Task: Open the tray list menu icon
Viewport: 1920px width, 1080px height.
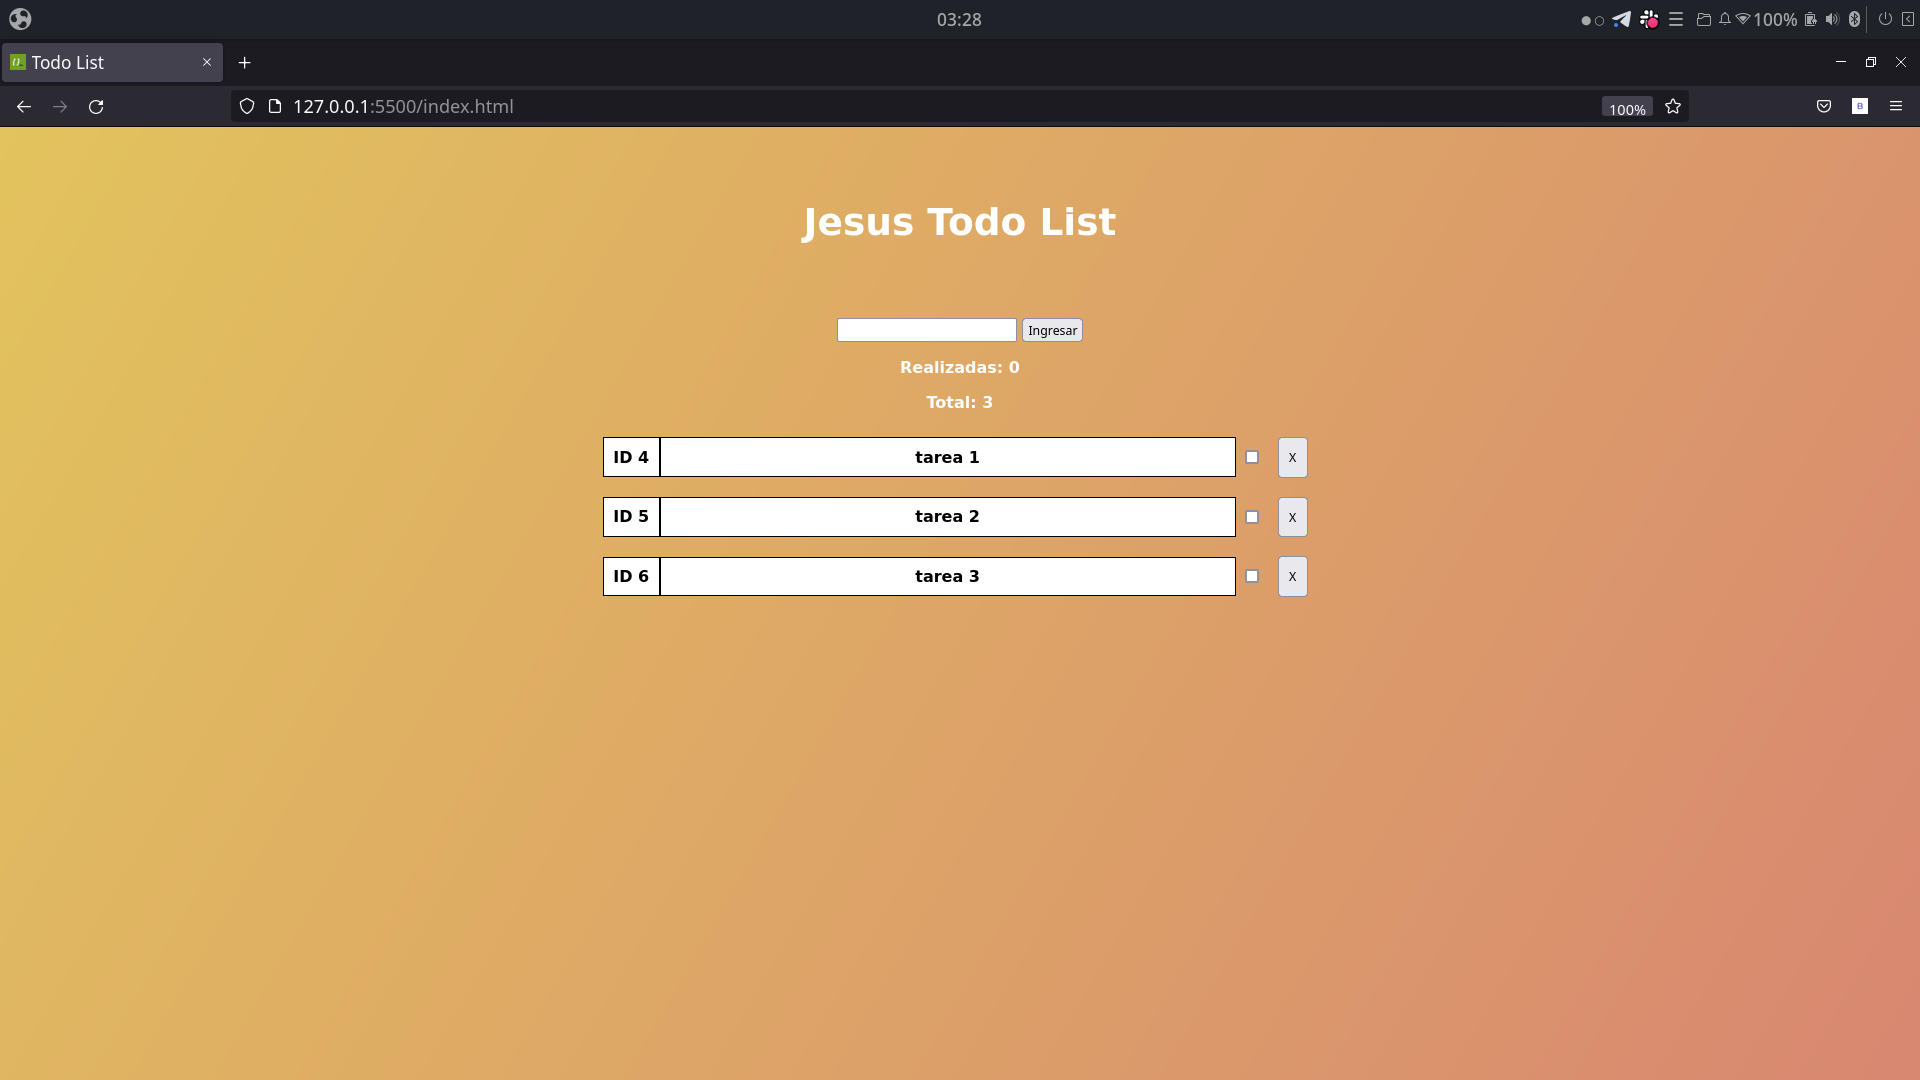Action: coord(1676,19)
